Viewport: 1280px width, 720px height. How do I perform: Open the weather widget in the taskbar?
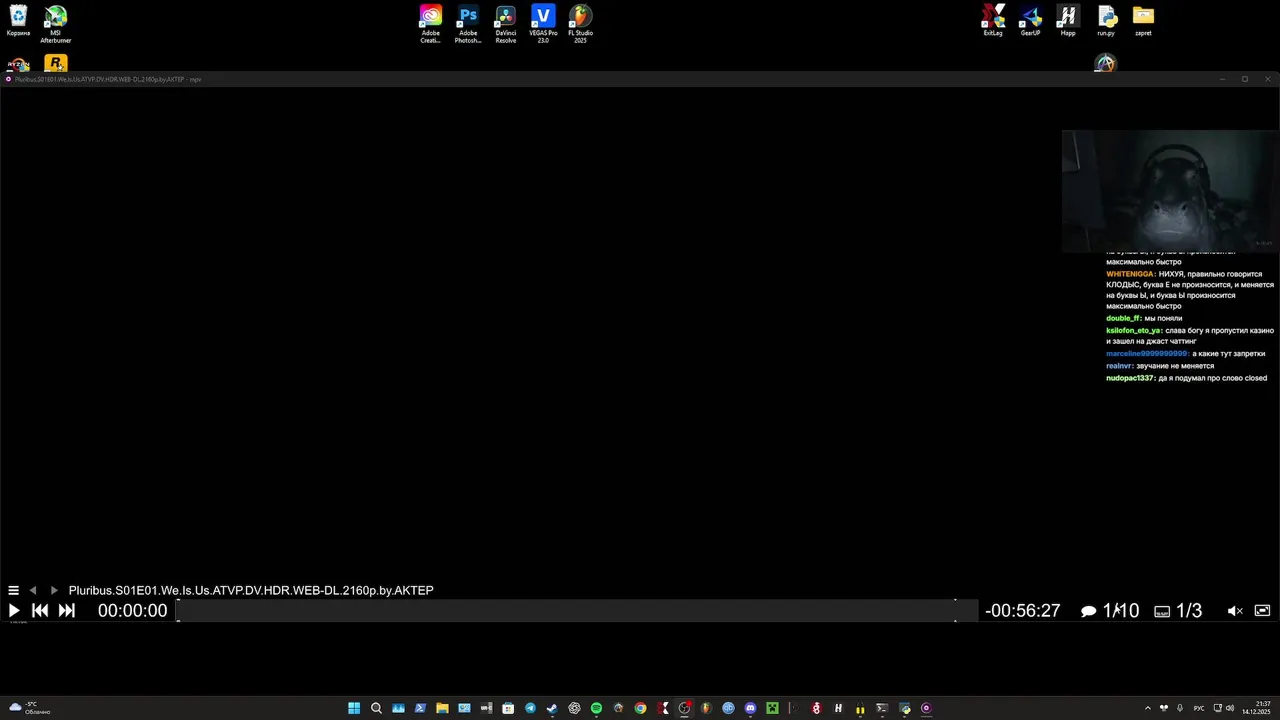(30, 708)
